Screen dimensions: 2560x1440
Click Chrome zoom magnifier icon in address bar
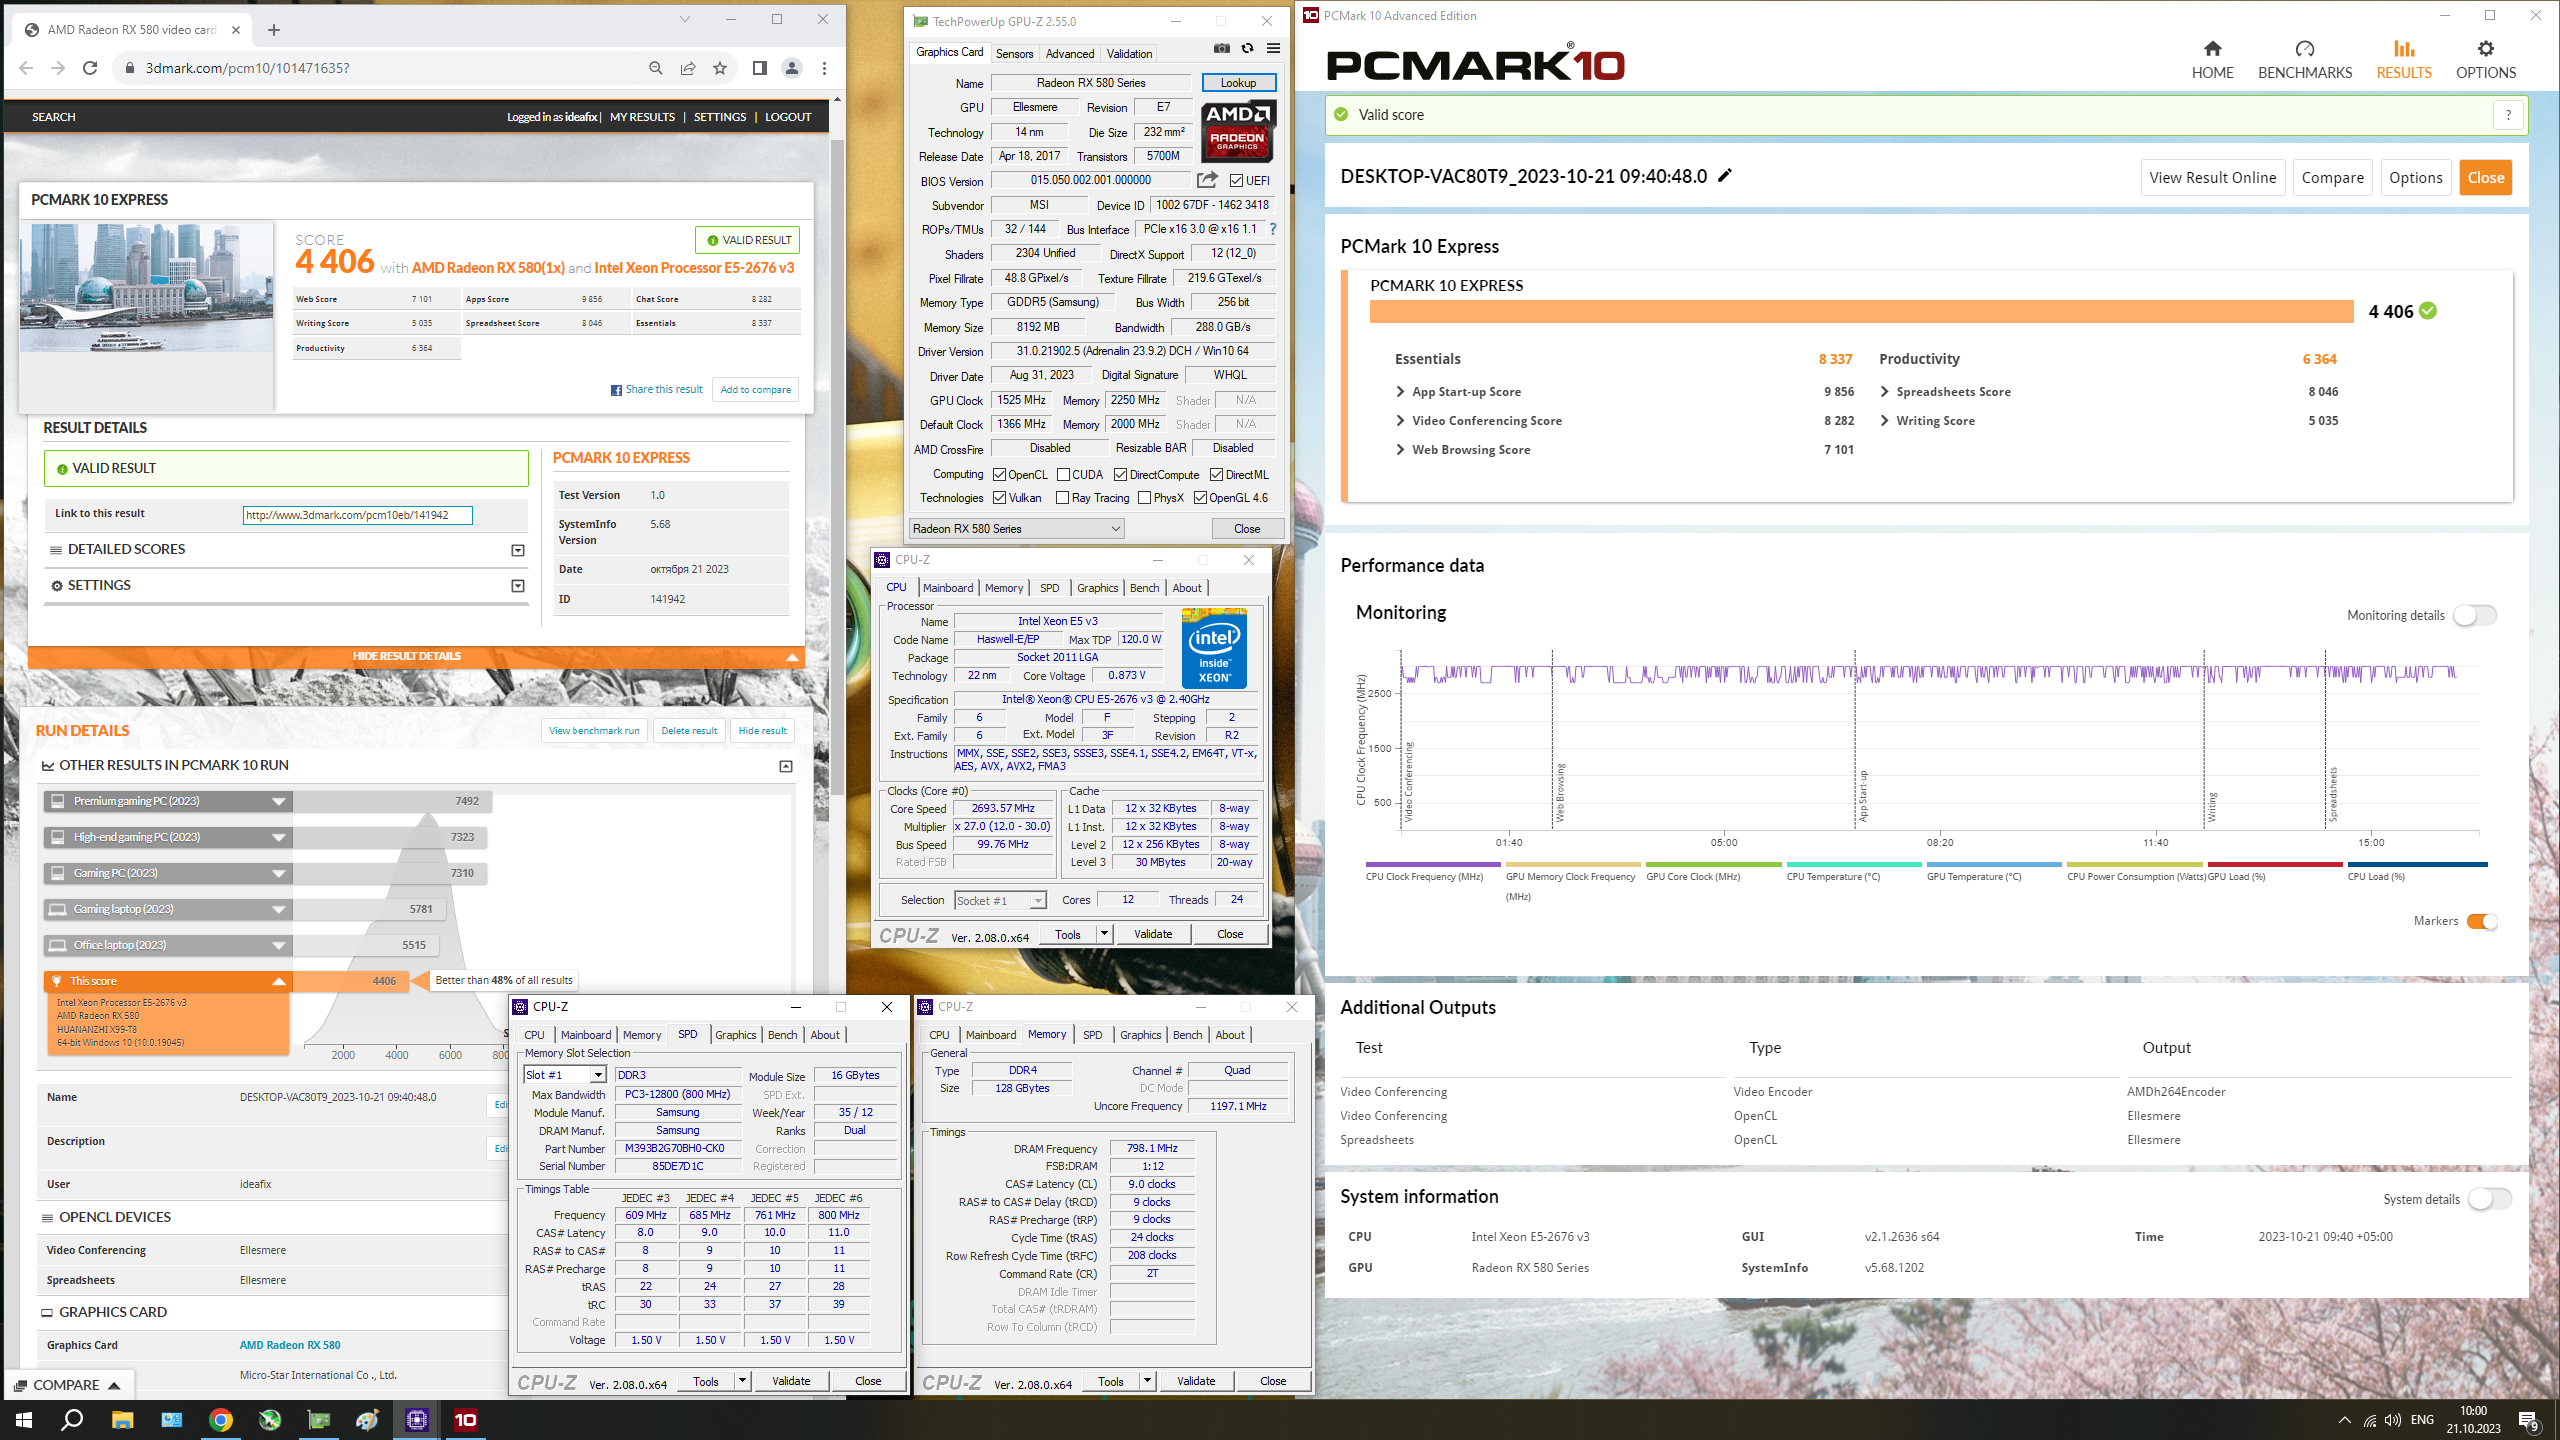point(656,68)
